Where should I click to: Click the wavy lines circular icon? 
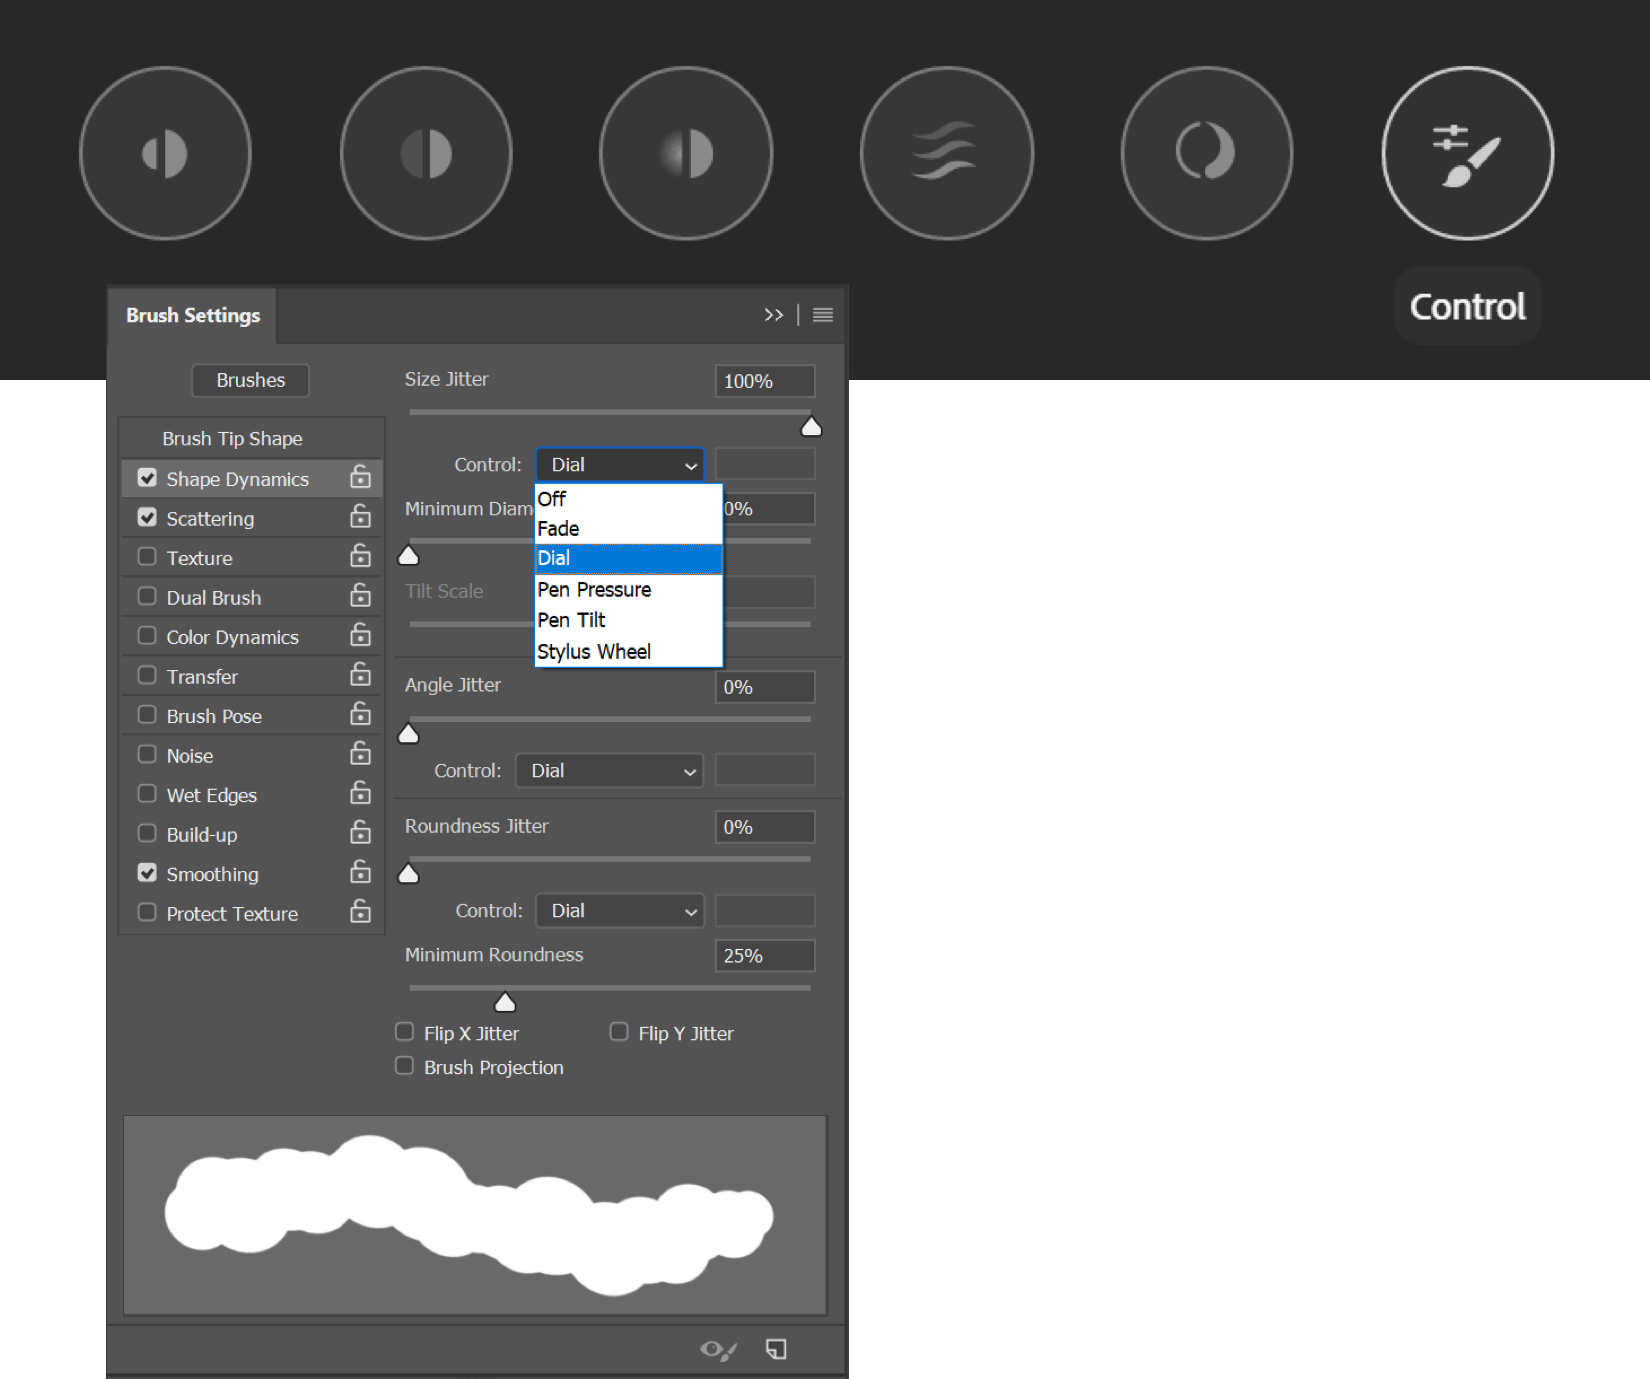click(946, 154)
